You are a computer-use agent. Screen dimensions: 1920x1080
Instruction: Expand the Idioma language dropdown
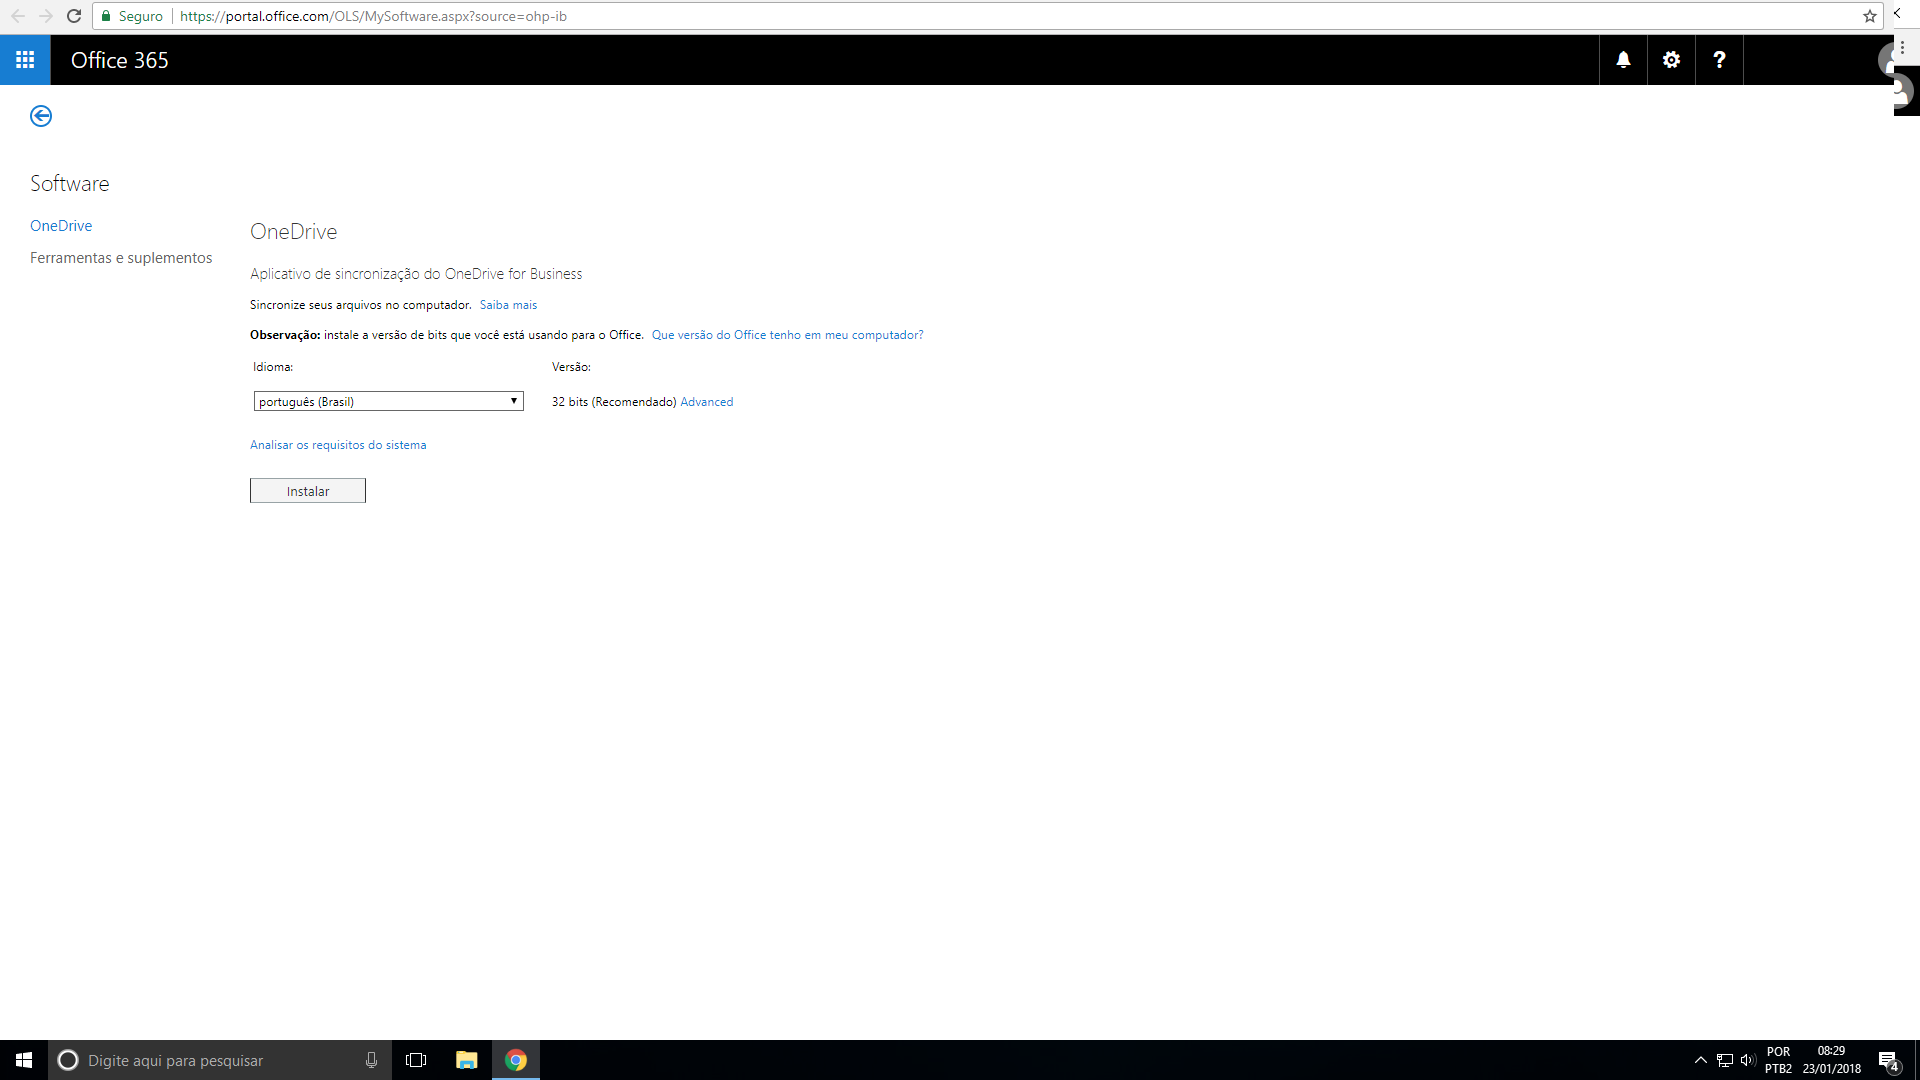pos(389,401)
